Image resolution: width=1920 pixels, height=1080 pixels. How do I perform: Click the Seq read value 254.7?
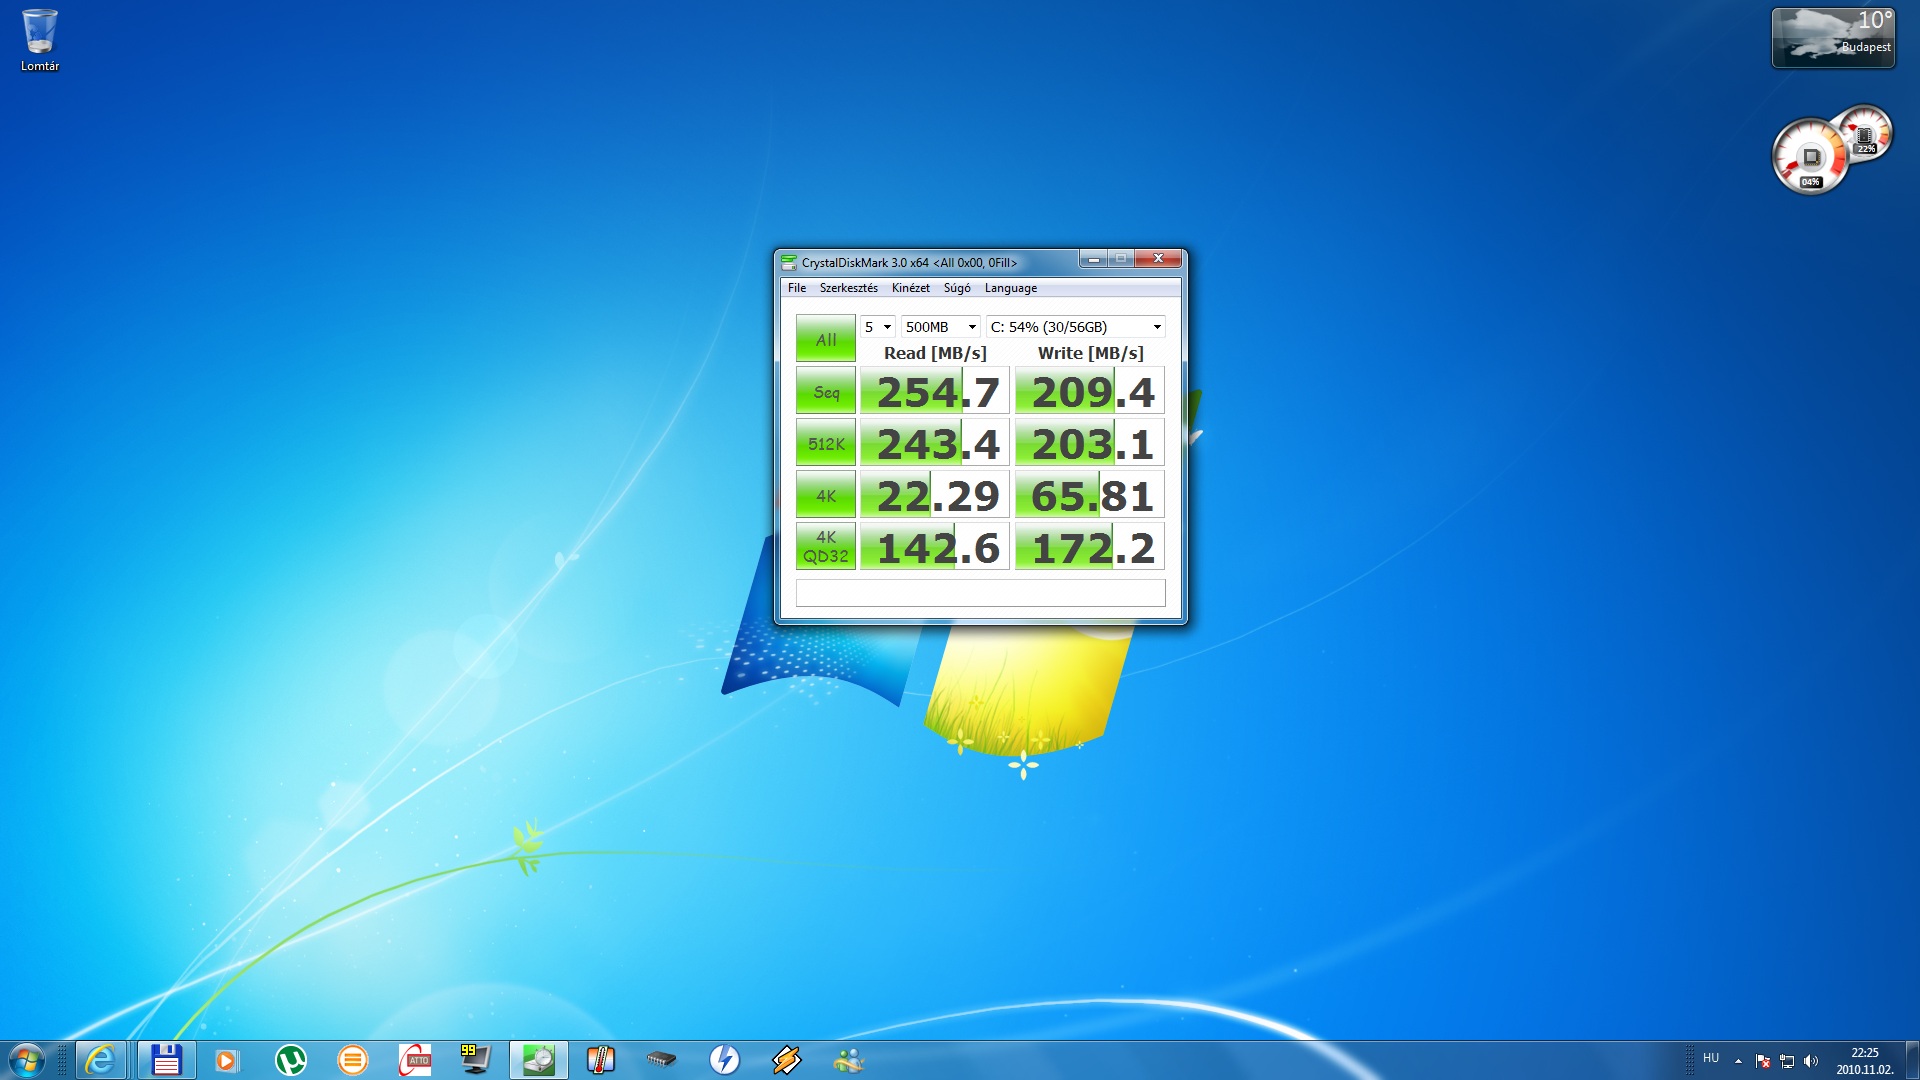click(935, 391)
